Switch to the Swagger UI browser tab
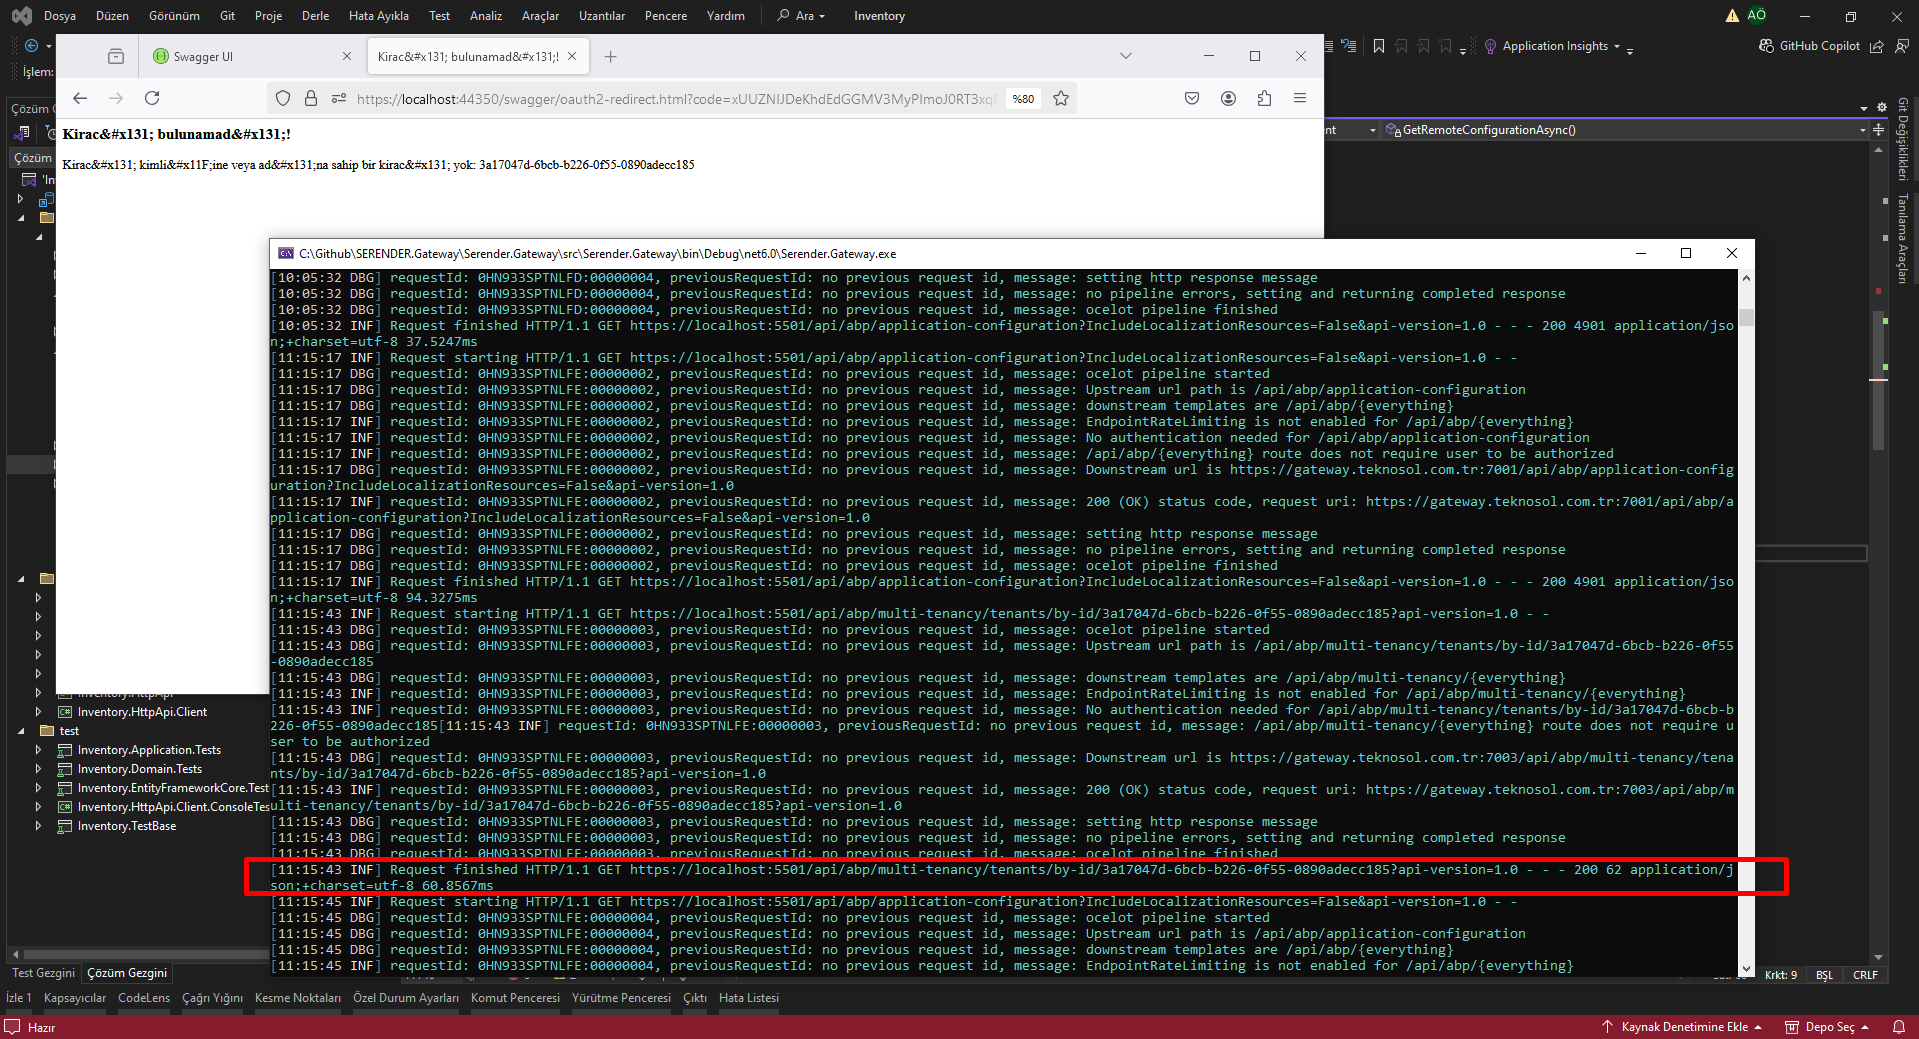 pyautogui.click(x=244, y=56)
